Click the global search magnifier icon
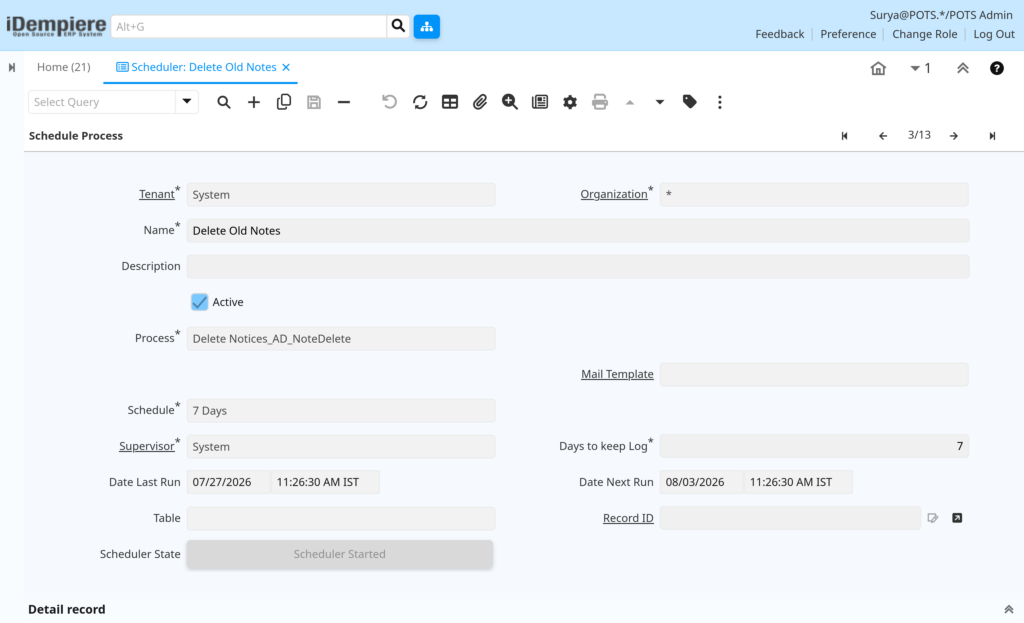Viewport: 1024px width, 623px height. click(398, 26)
